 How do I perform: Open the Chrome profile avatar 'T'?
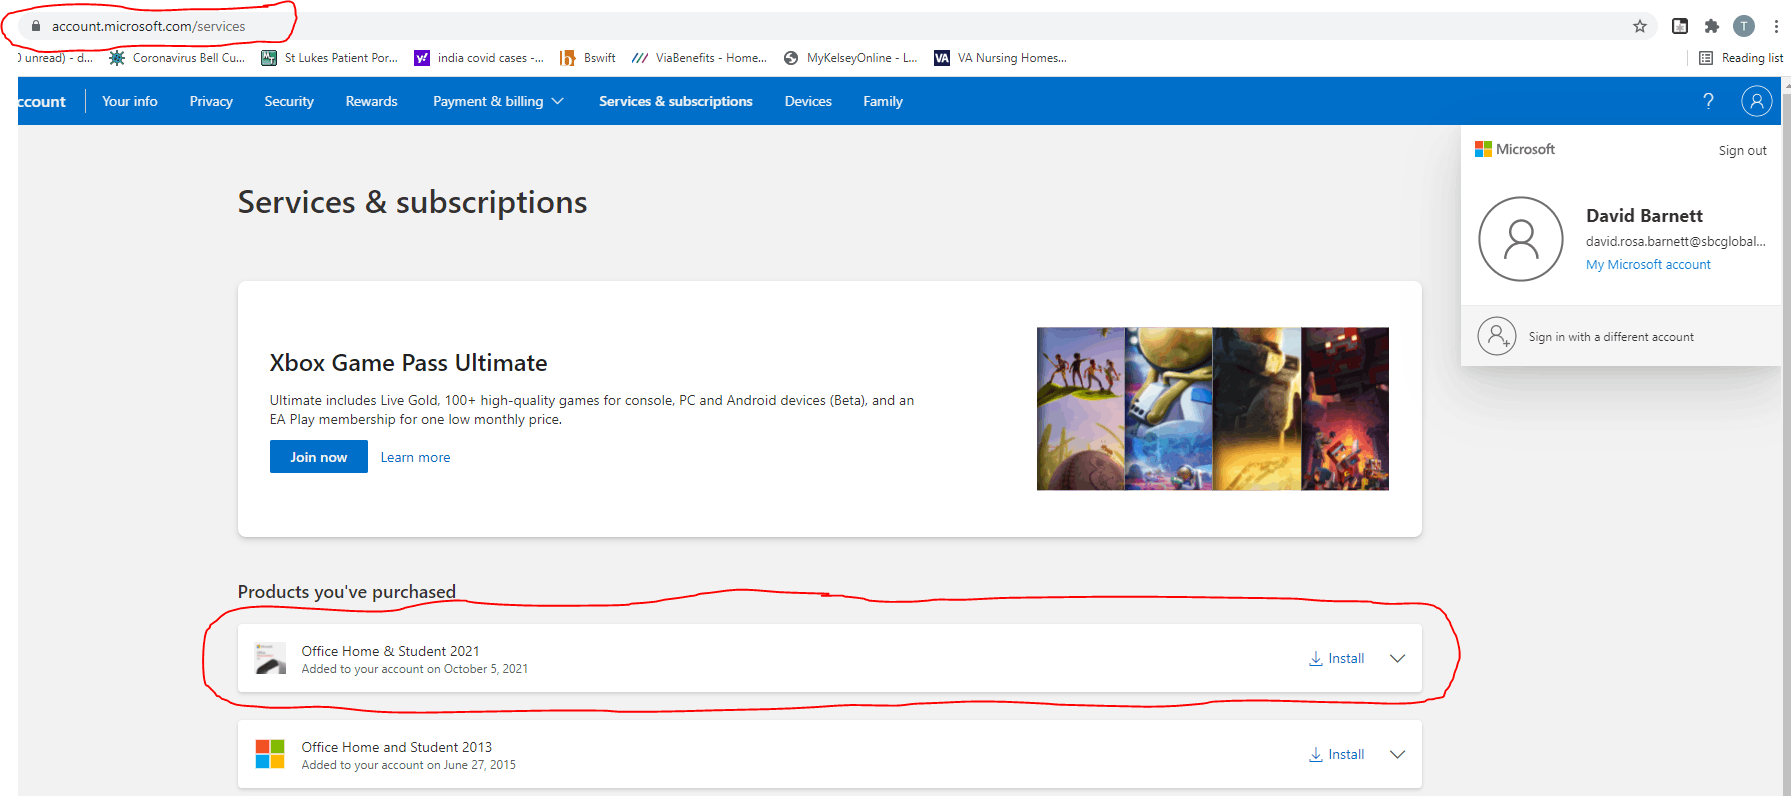click(x=1744, y=26)
